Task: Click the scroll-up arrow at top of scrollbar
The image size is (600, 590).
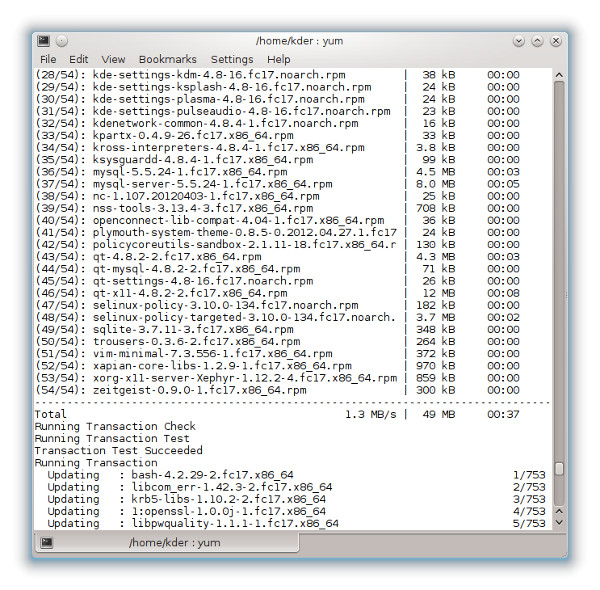Action: point(559,75)
